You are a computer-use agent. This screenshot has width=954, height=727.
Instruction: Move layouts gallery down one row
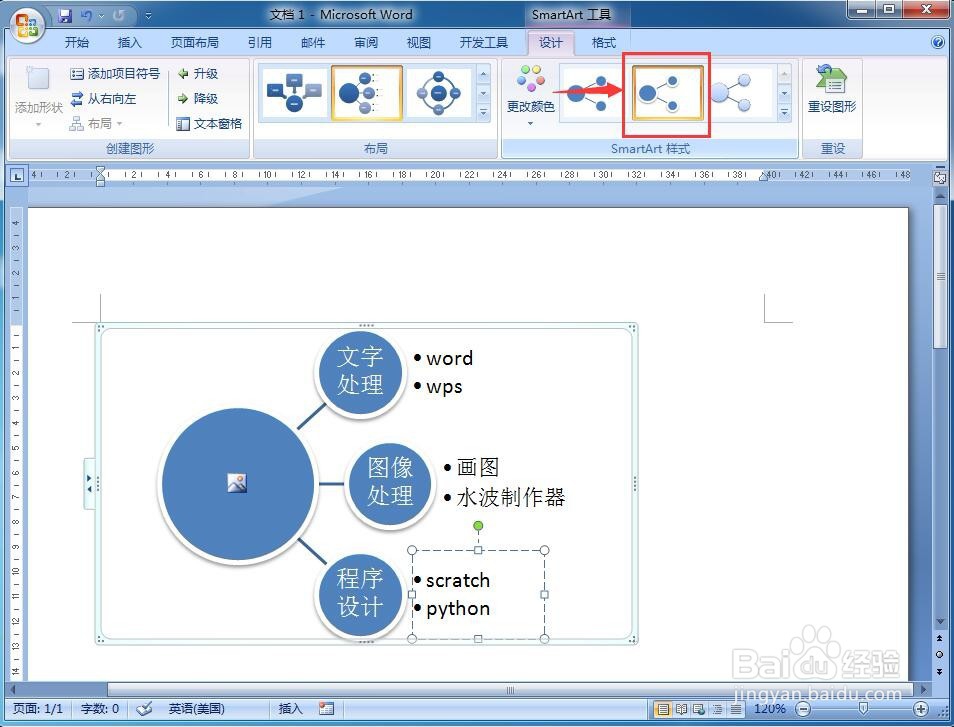tap(484, 94)
